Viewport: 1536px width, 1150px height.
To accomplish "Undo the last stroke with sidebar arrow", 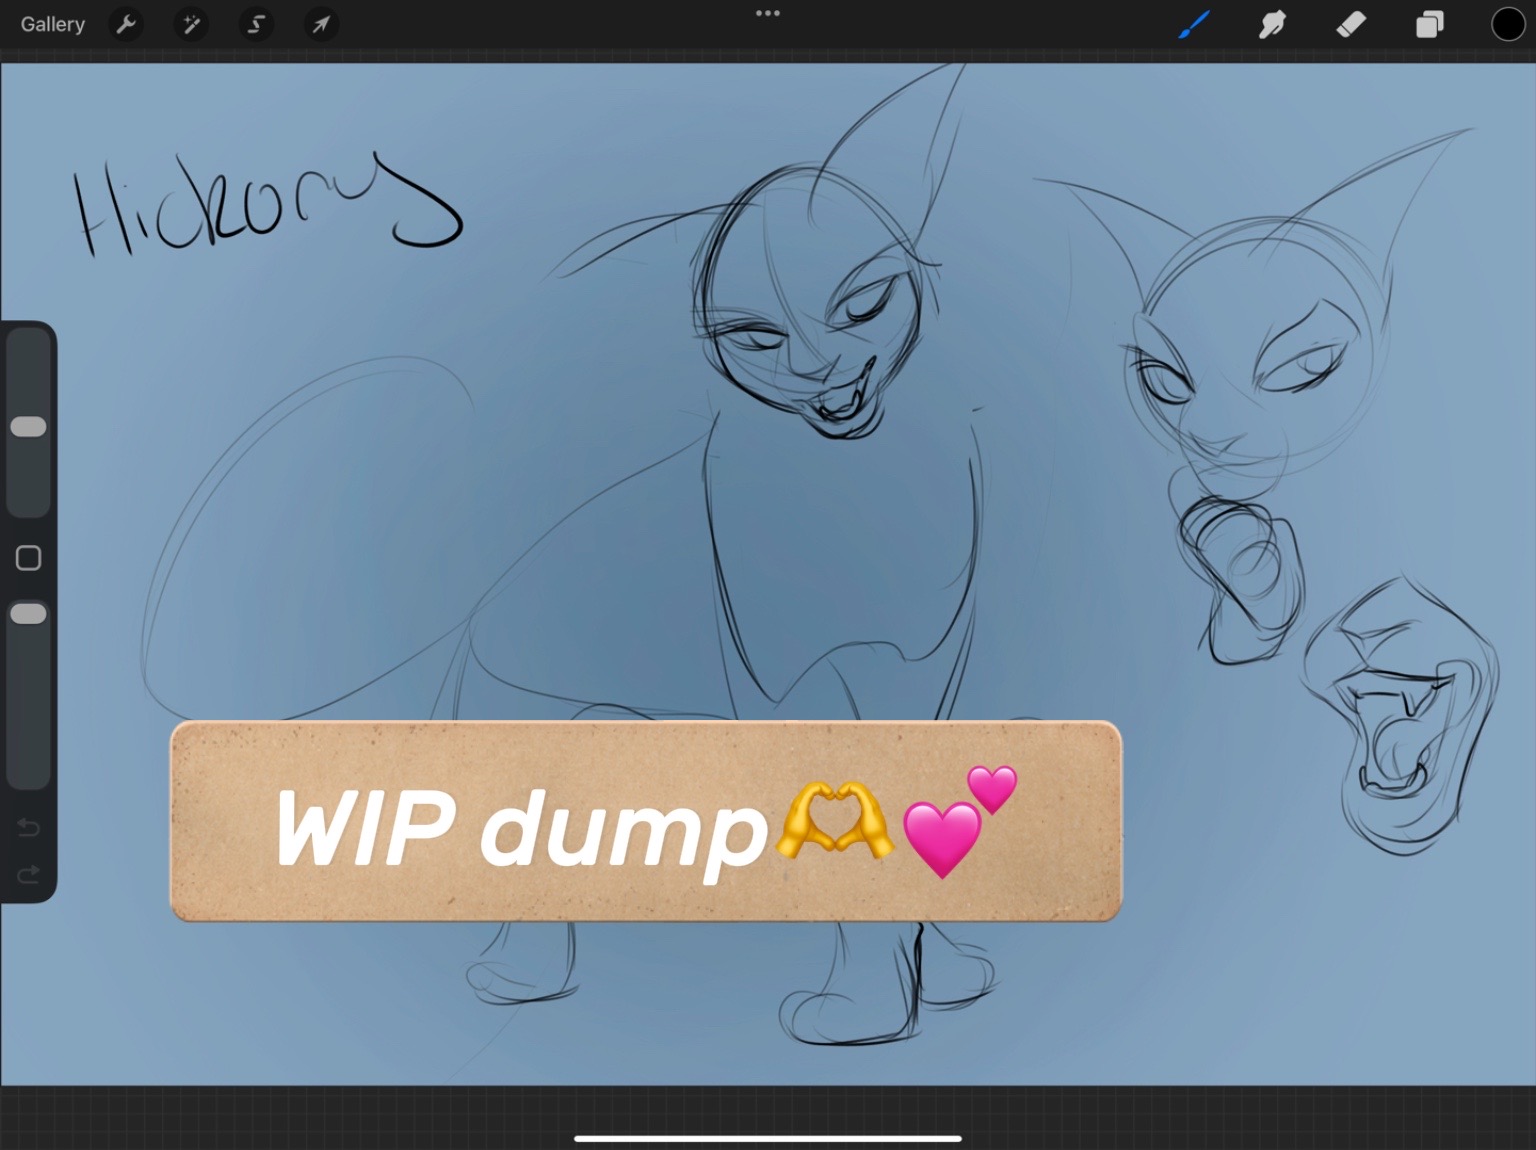I will [28, 828].
